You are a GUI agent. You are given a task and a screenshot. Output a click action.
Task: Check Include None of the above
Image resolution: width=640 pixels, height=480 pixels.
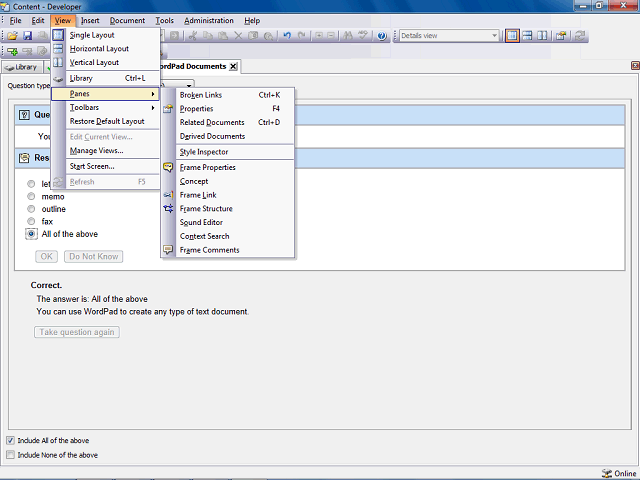click(11, 455)
